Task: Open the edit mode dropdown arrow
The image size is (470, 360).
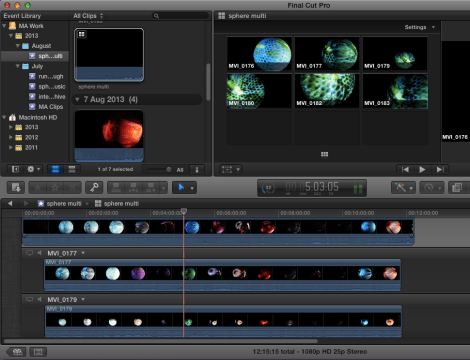Action: (163, 188)
